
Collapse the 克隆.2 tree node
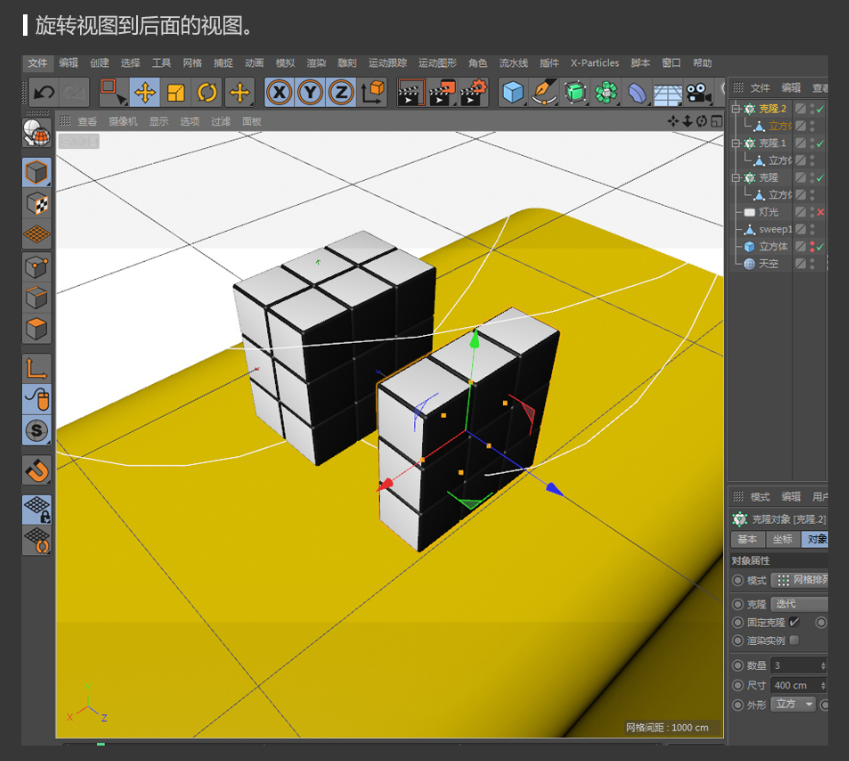click(x=736, y=109)
